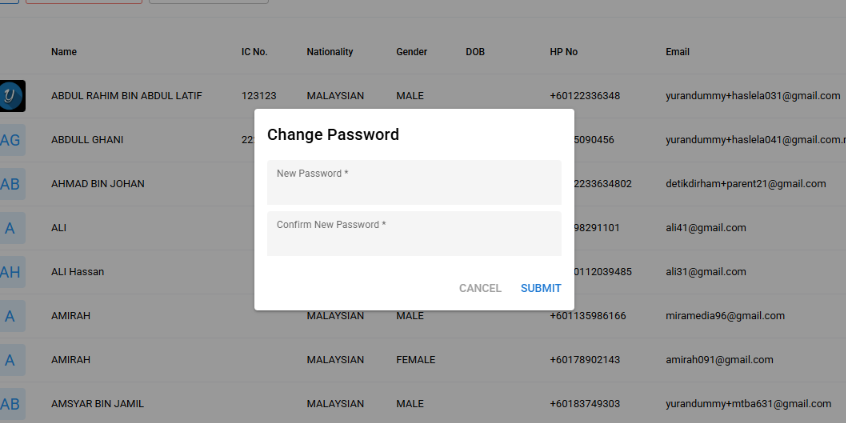This screenshot has height=423, width=846.
Task: Click the A avatar next to ALI
Action: pos(11,228)
